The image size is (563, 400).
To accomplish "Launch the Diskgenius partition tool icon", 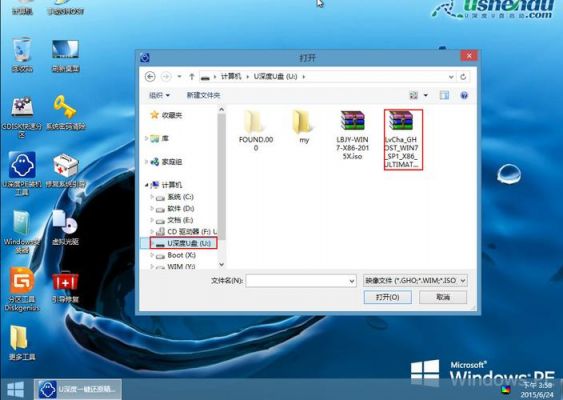I will (x=22, y=289).
